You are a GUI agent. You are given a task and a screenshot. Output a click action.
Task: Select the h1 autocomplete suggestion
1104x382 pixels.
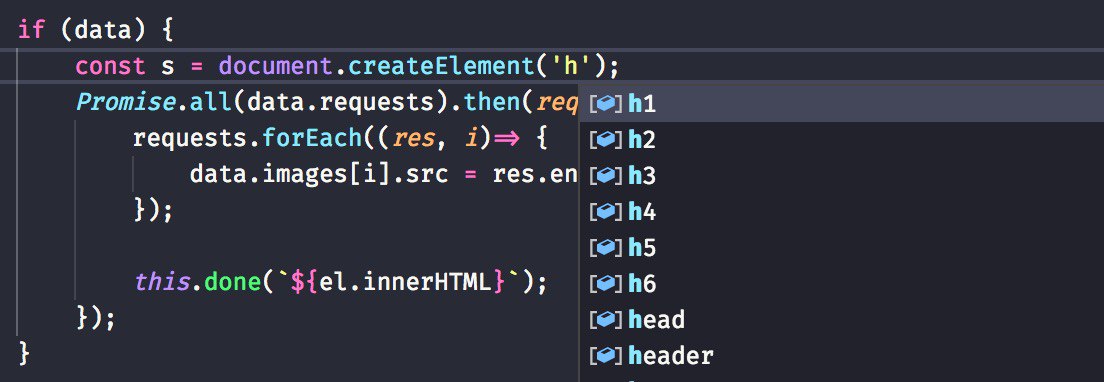pos(841,104)
